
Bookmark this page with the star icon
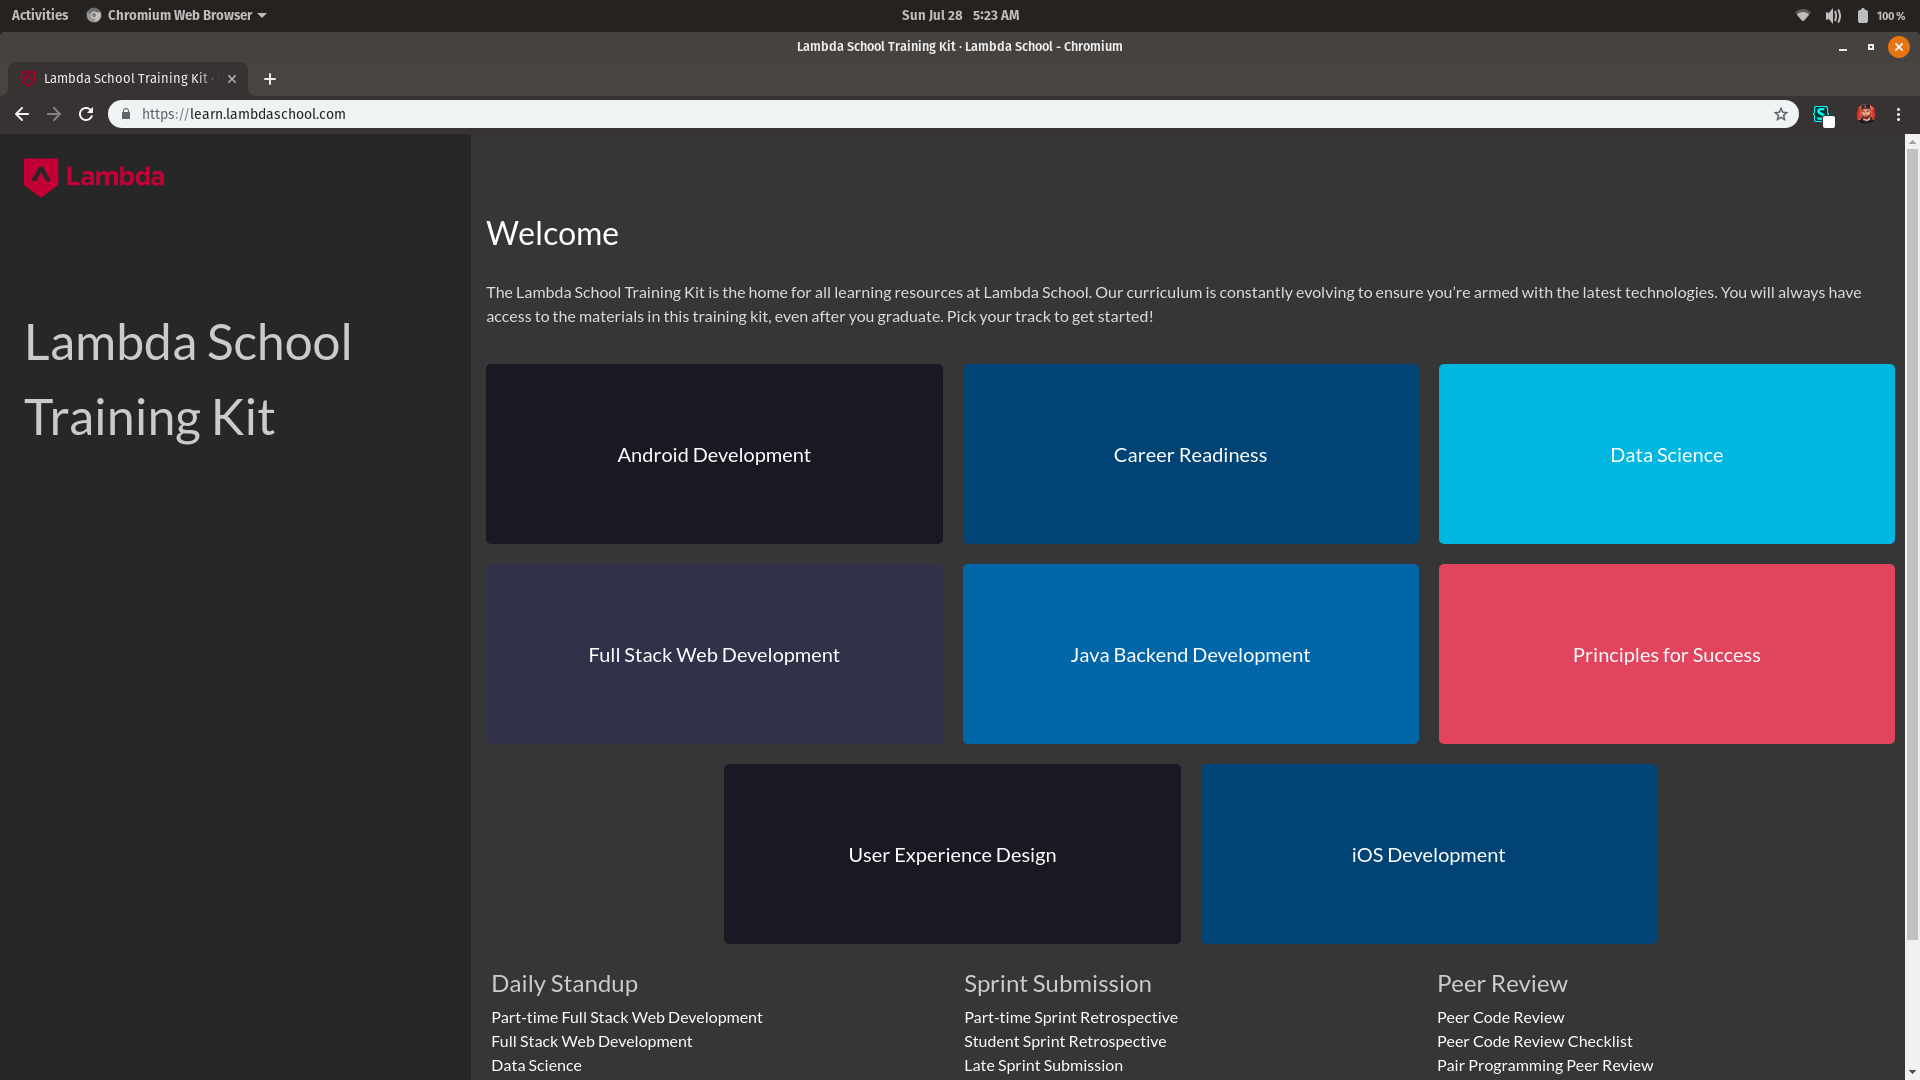click(x=1781, y=114)
